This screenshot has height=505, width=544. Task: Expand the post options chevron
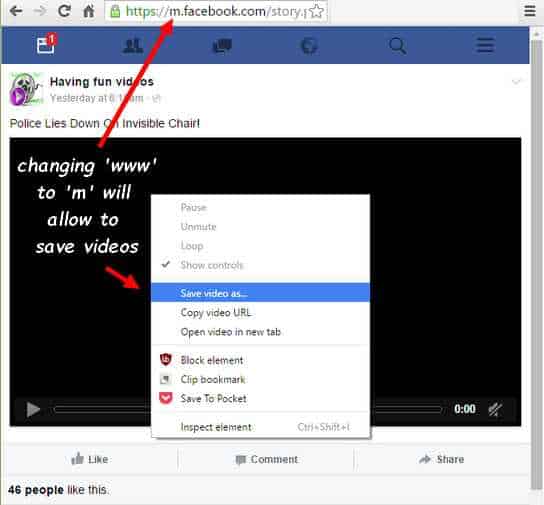point(516,82)
